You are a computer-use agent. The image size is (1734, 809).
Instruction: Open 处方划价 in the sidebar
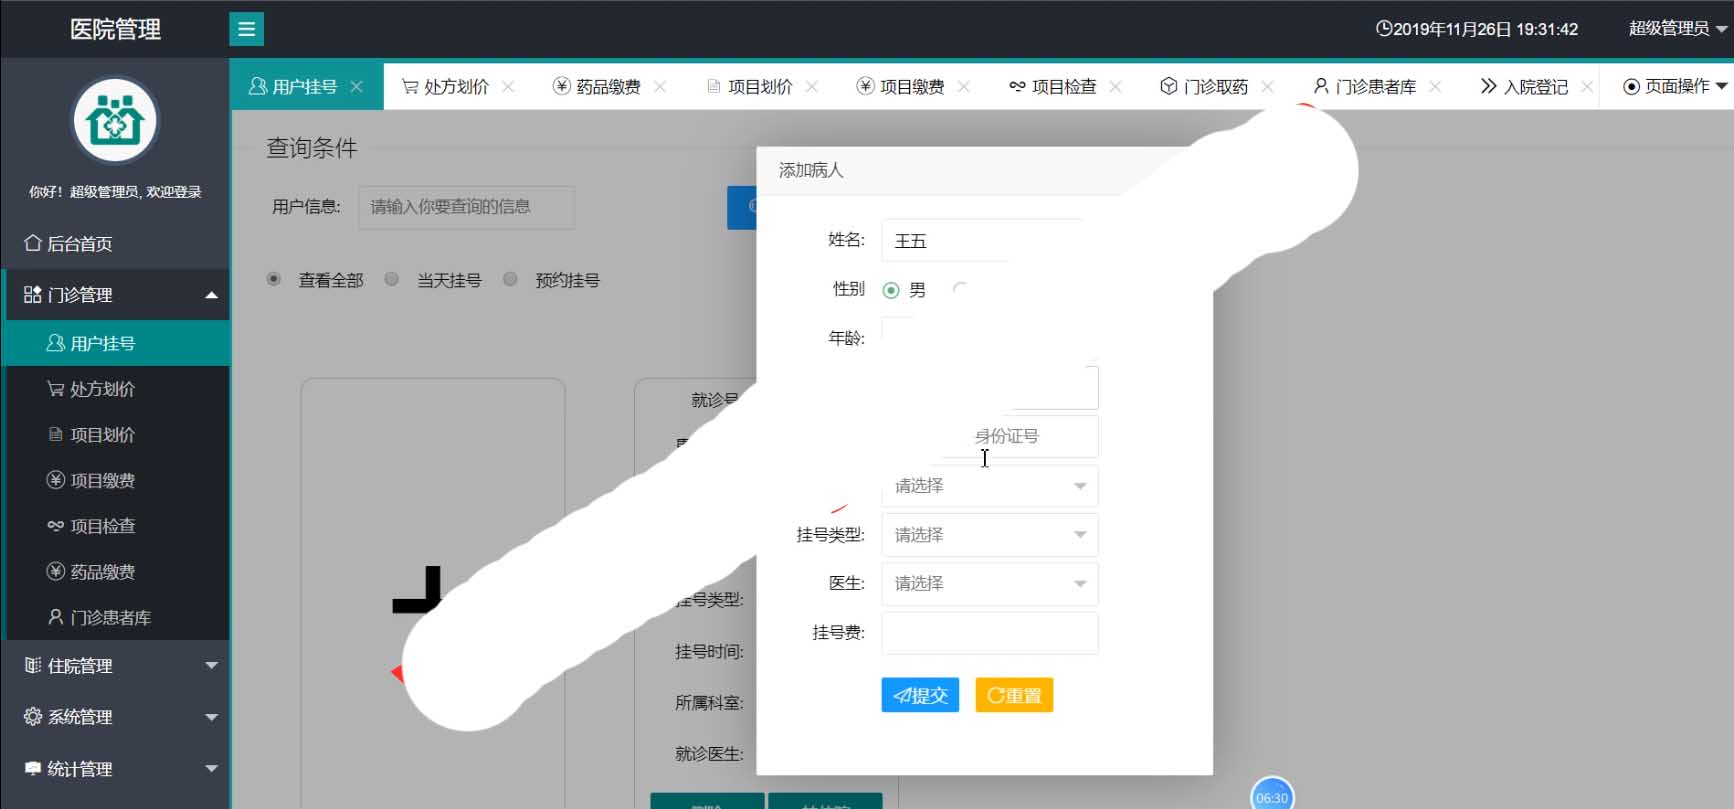102,389
